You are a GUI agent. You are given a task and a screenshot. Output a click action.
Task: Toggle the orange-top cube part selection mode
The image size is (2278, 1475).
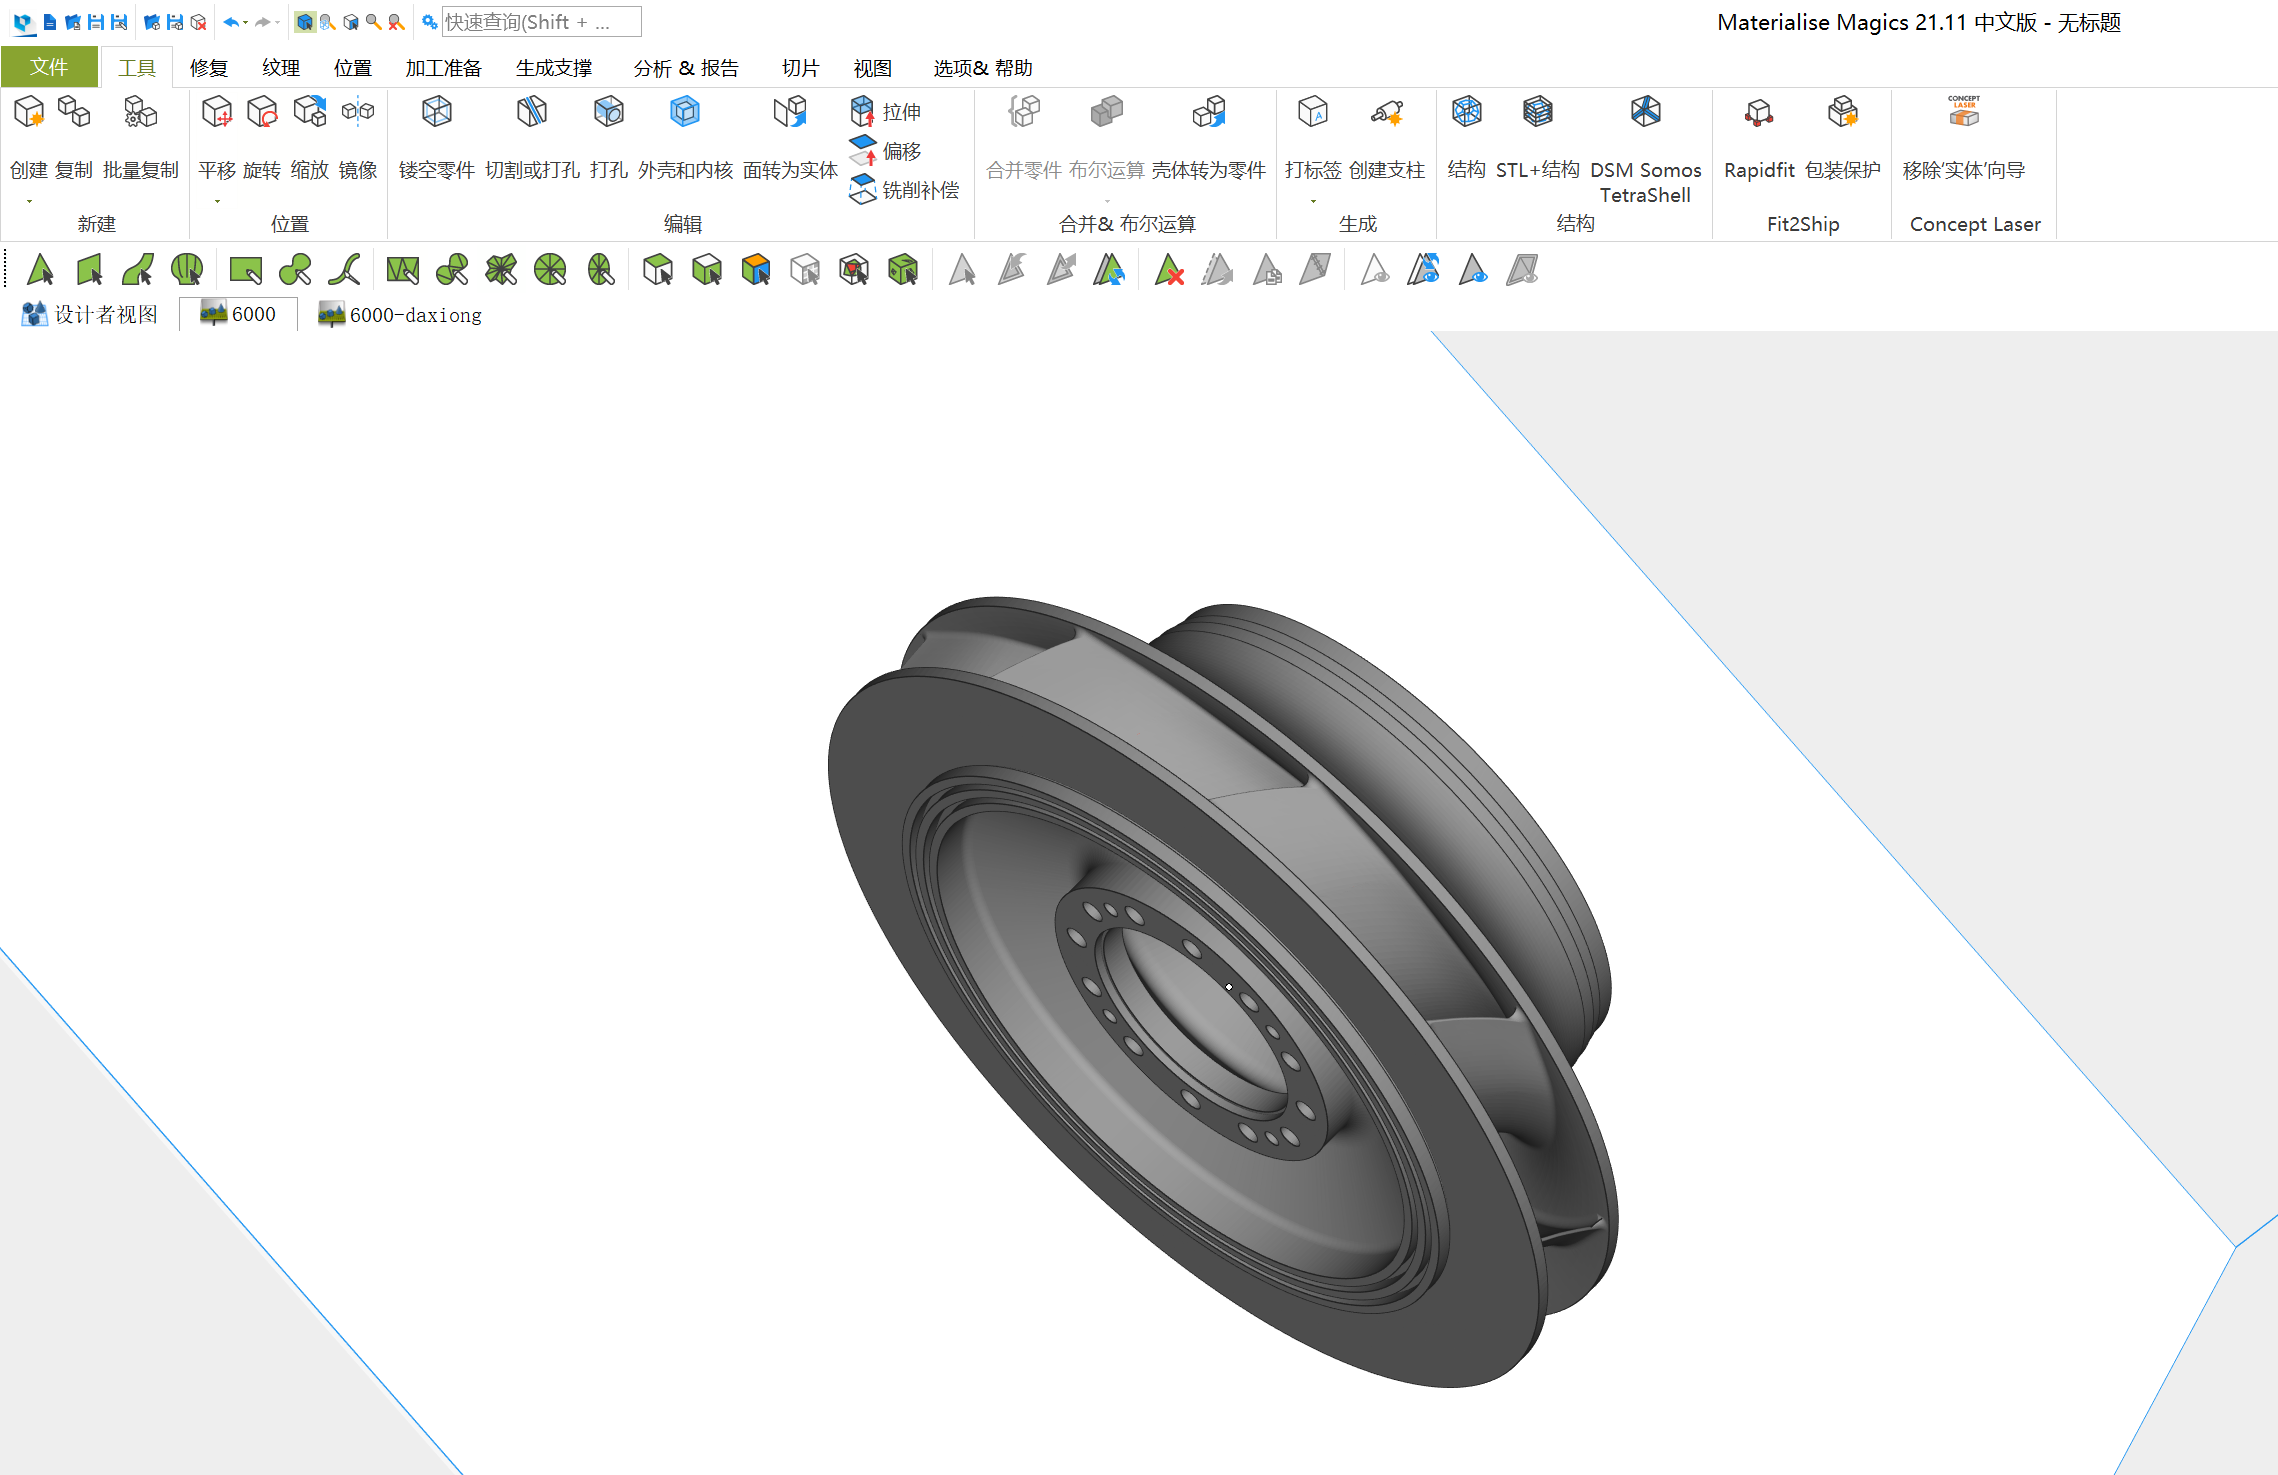click(x=756, y=270)
